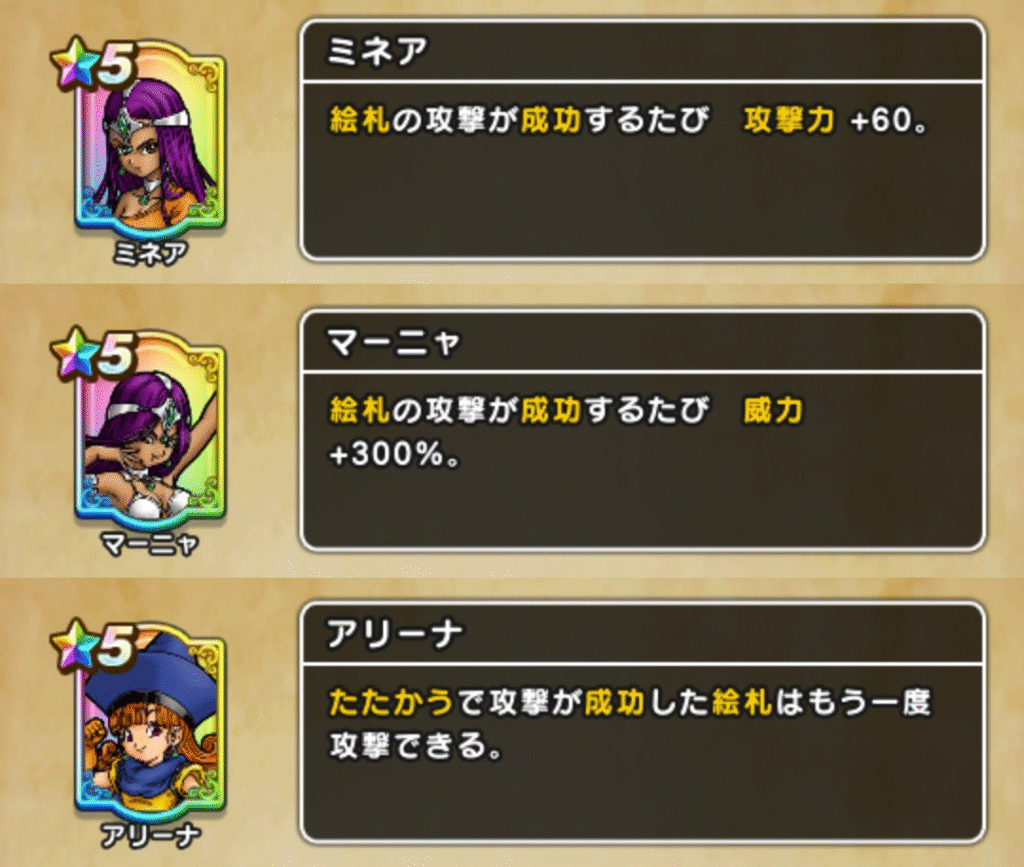Click the 5 rarity number on マーニャ card
Screen dimensions: 1024x867
(118, 356)
